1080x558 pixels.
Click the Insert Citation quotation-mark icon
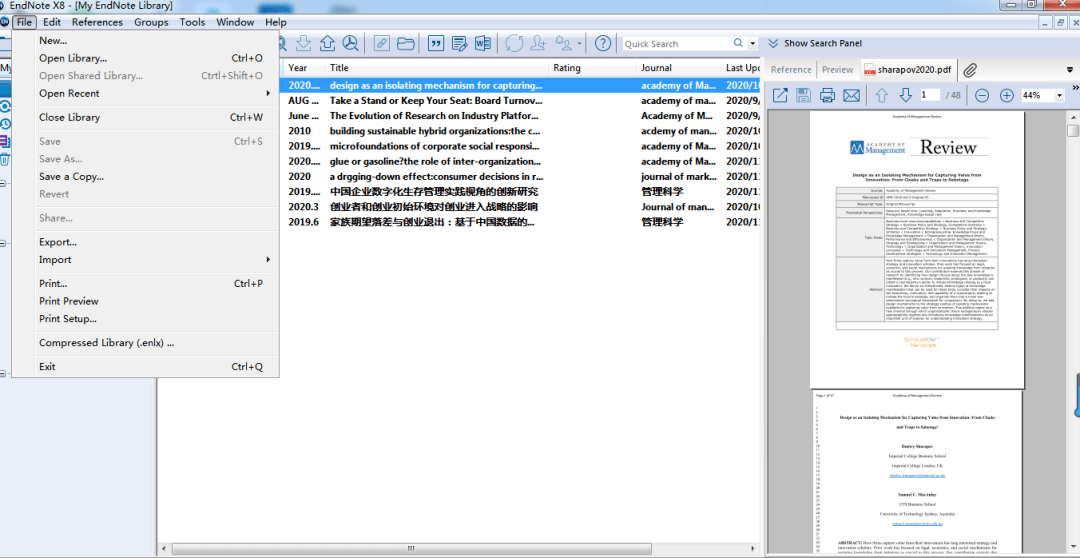[x=435, y=43]
